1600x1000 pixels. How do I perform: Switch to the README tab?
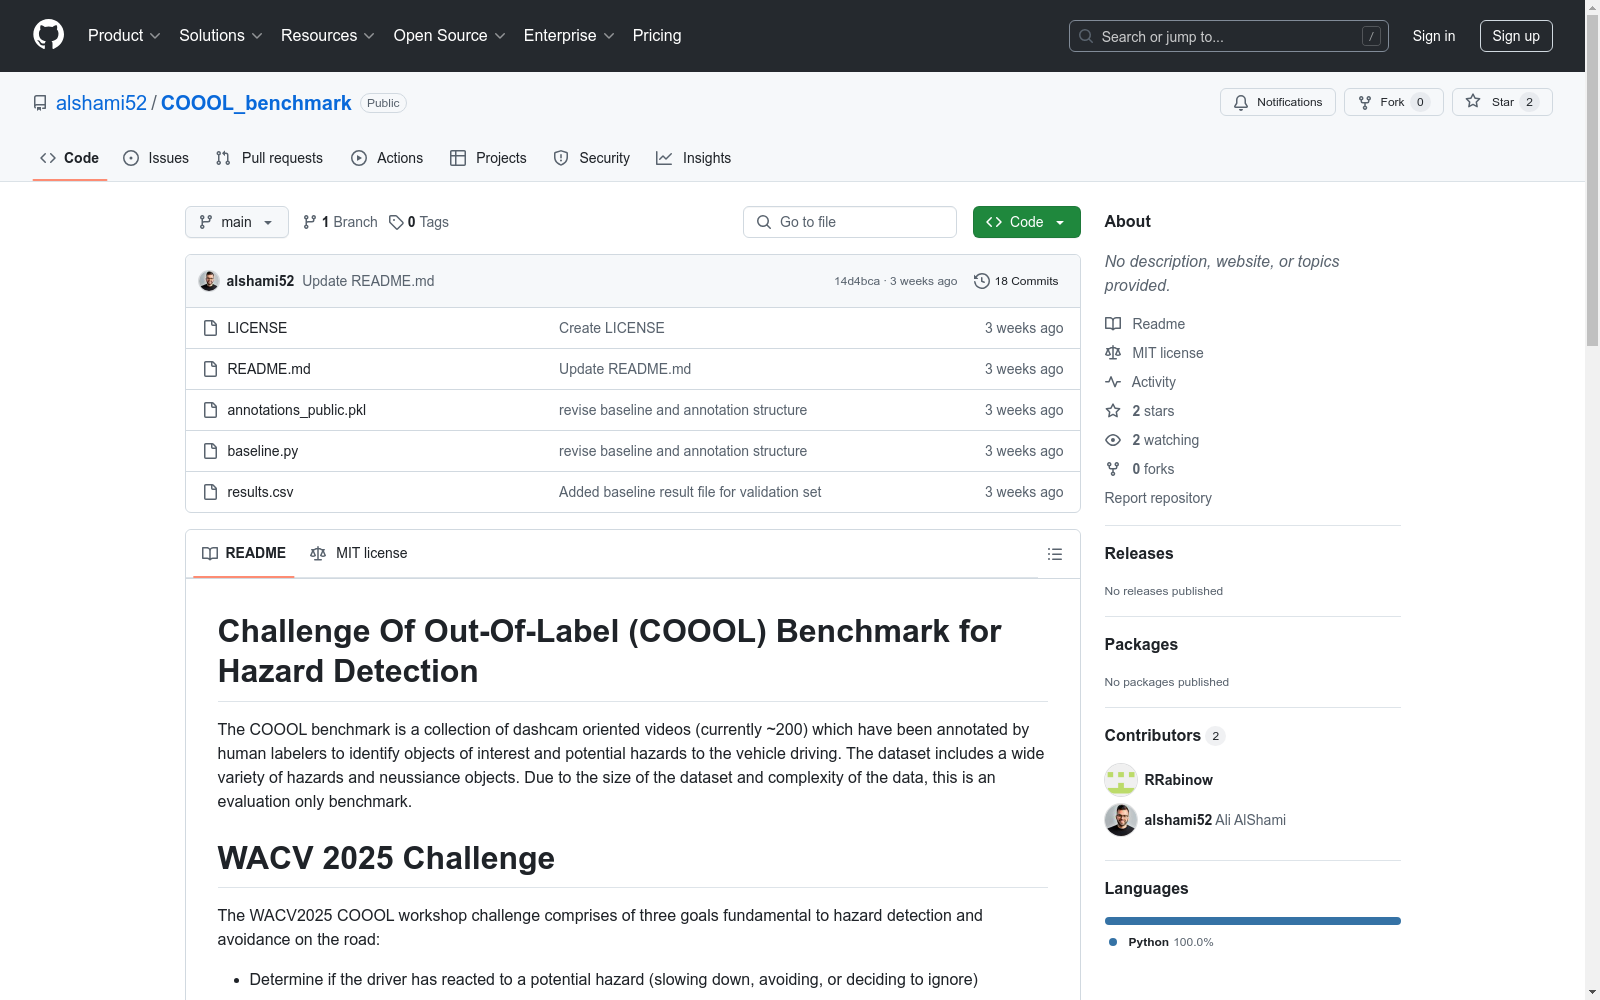coord(244,553)
